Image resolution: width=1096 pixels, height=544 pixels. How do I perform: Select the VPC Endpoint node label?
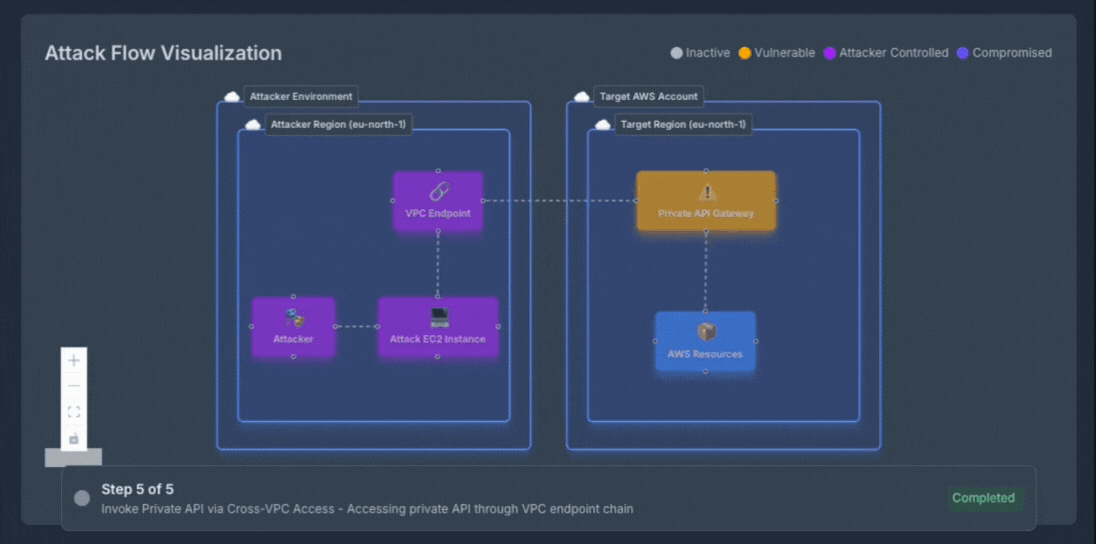(x=438, y=213)
